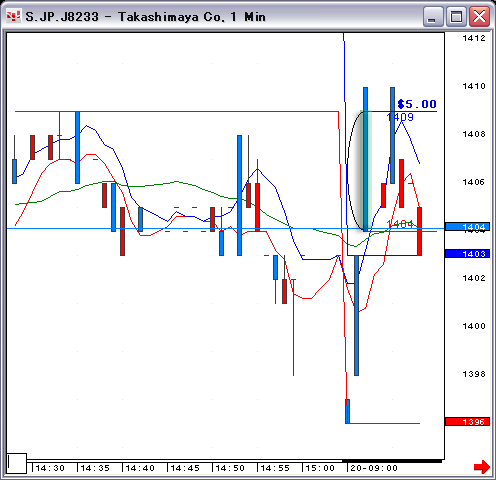Minimize the Takashimaya chart window
This screenshot has width=496, height=480.
pyautogui.click(x=432, y=17)
